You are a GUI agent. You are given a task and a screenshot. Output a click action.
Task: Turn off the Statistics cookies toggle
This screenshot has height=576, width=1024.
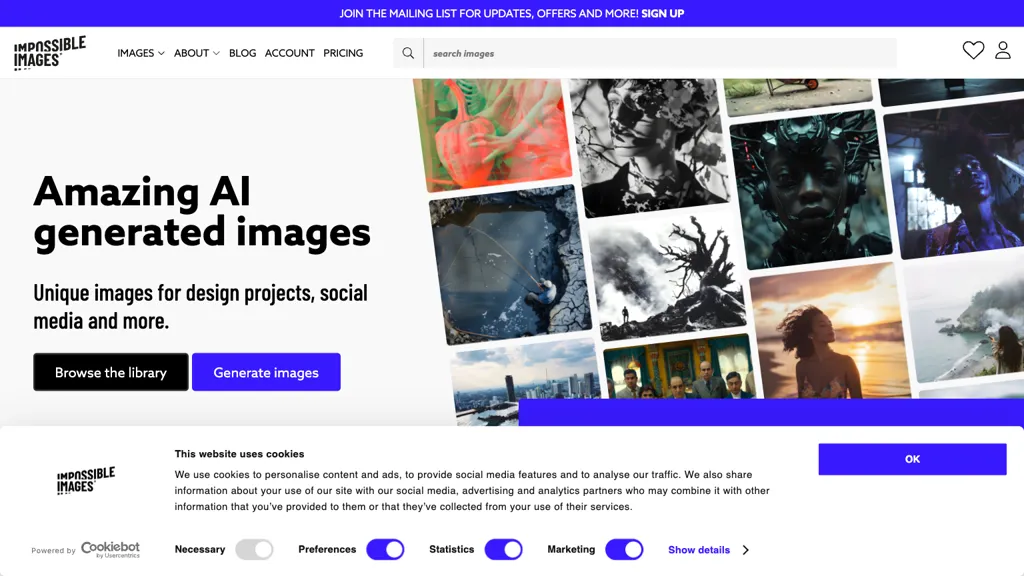point(503,549)
